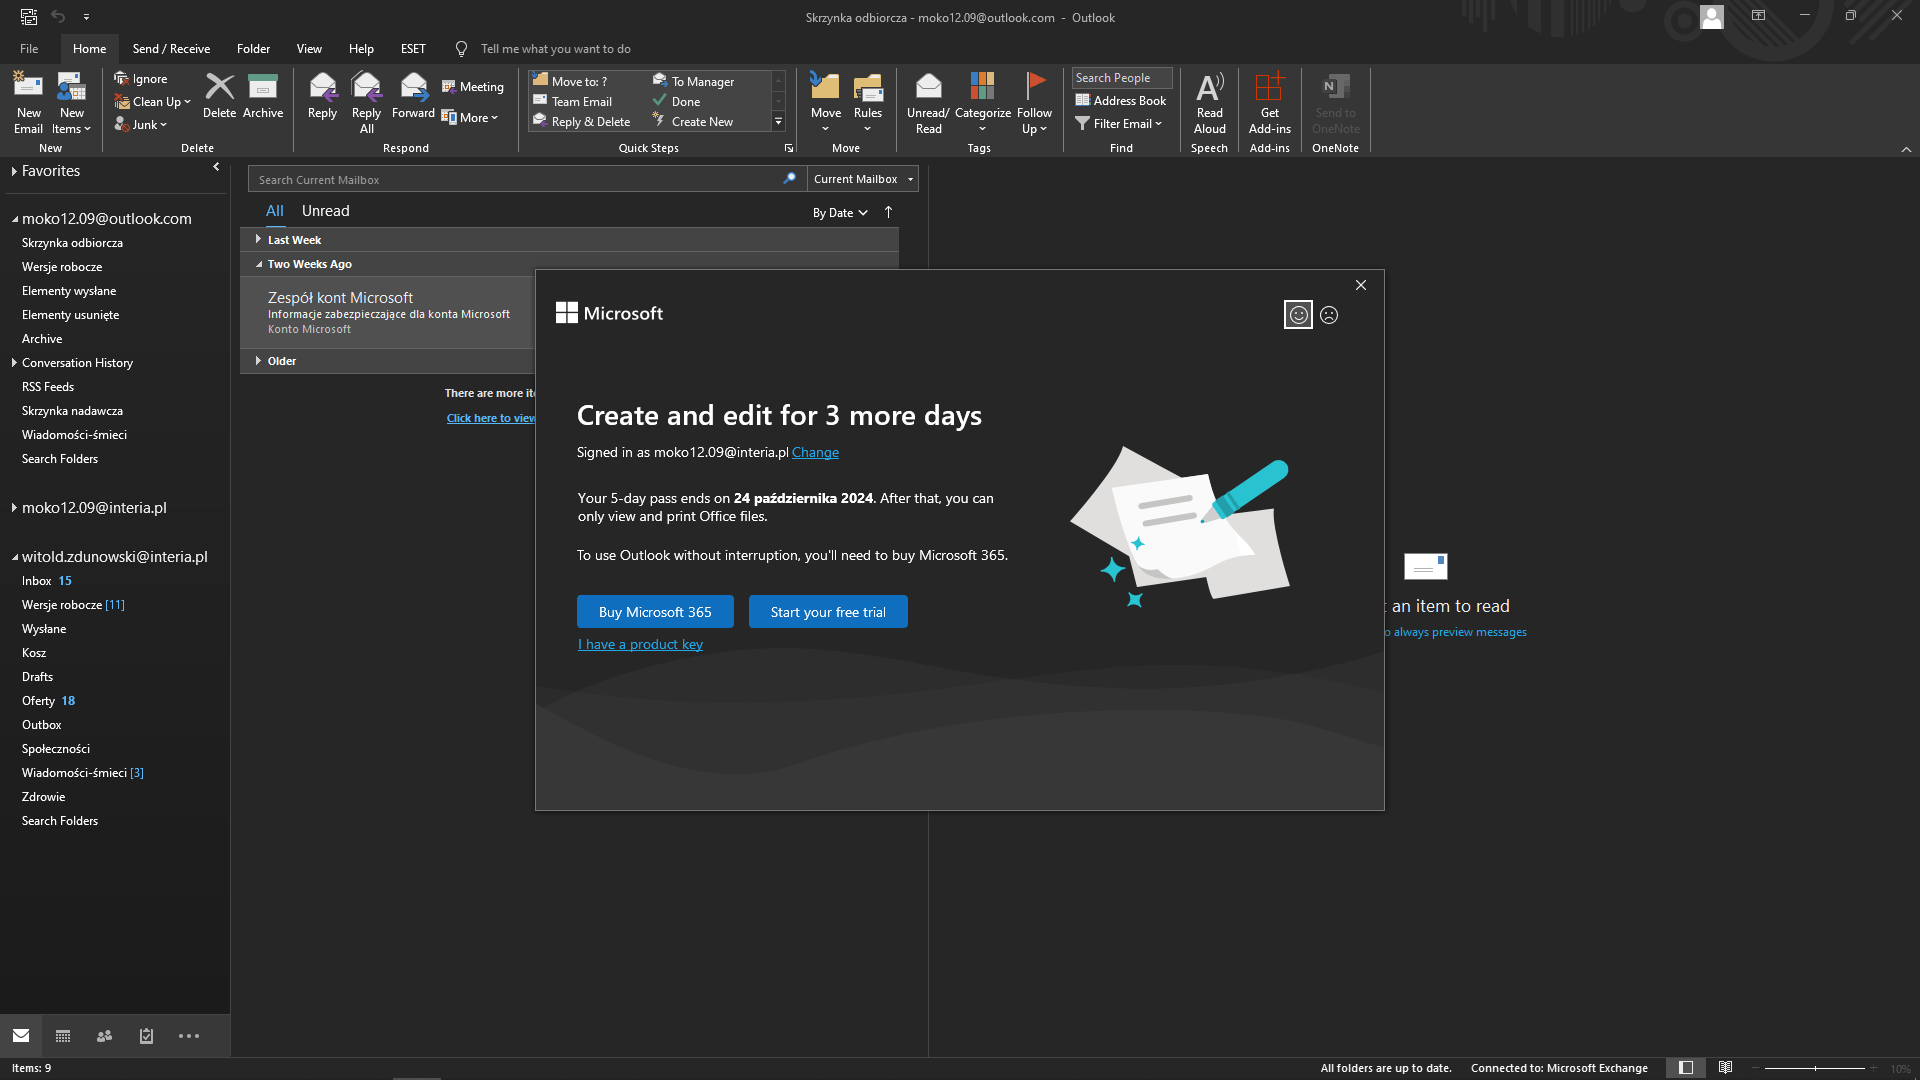Viewport: 1920px width, 1080px height.
Task: Switch to the View tab
Action: [309, 48]
